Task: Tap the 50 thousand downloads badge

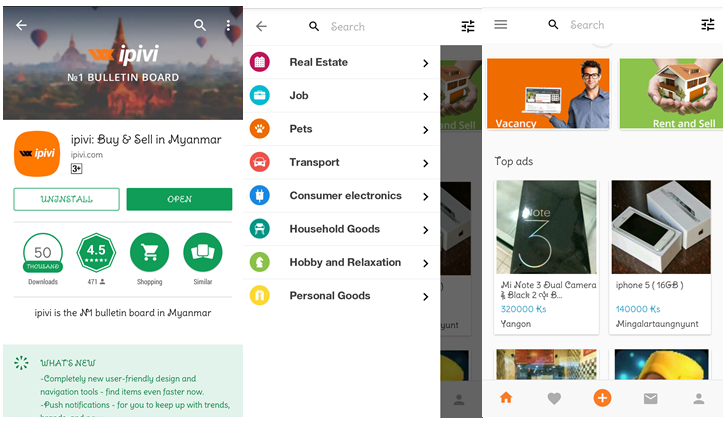Action: coord(43,253)
